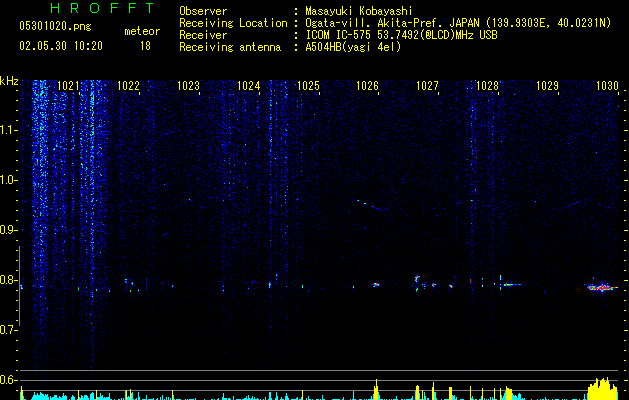629x400 pixels.
Task: Click the 0.8 kHz axis label
Action: click(7, 280)
